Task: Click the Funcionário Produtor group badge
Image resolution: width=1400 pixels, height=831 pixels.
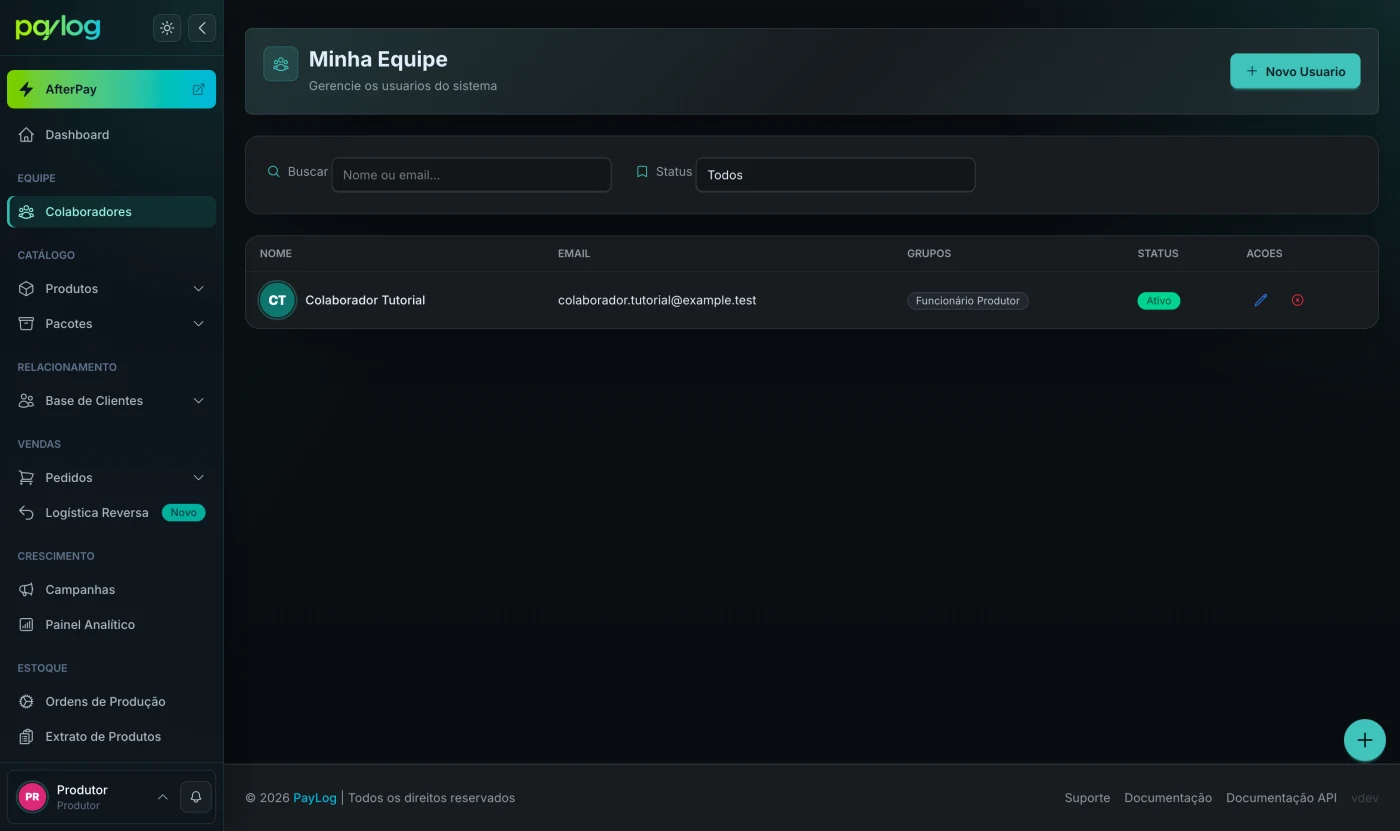Action: [968, 300]
